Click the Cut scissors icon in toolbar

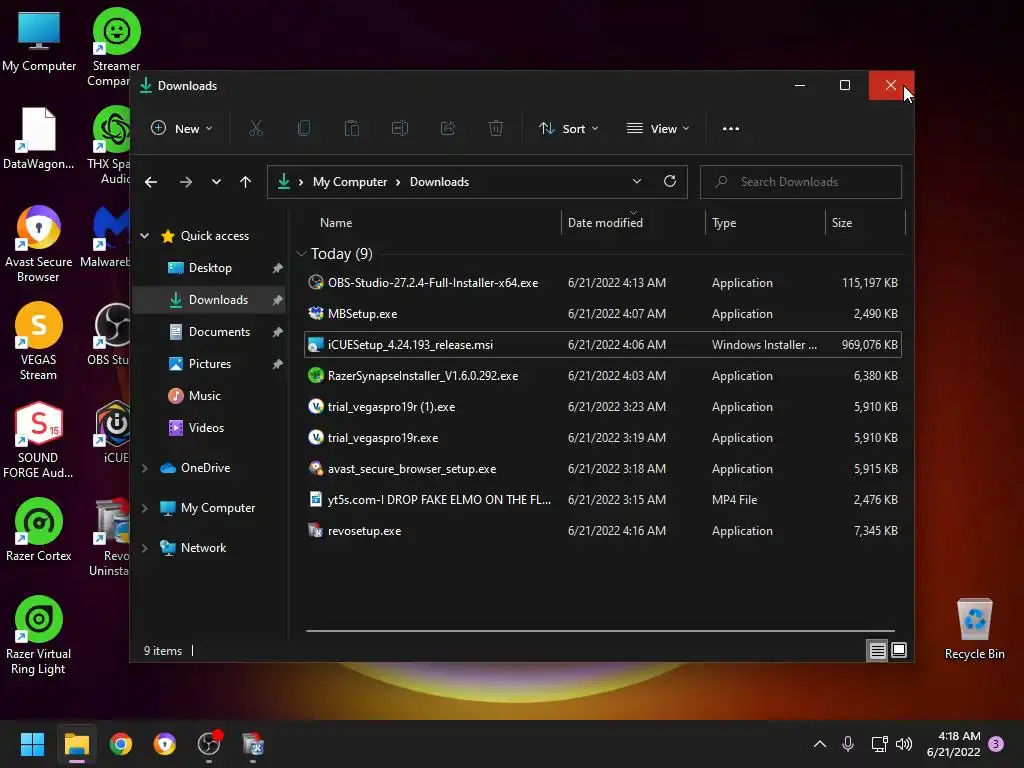255,129
